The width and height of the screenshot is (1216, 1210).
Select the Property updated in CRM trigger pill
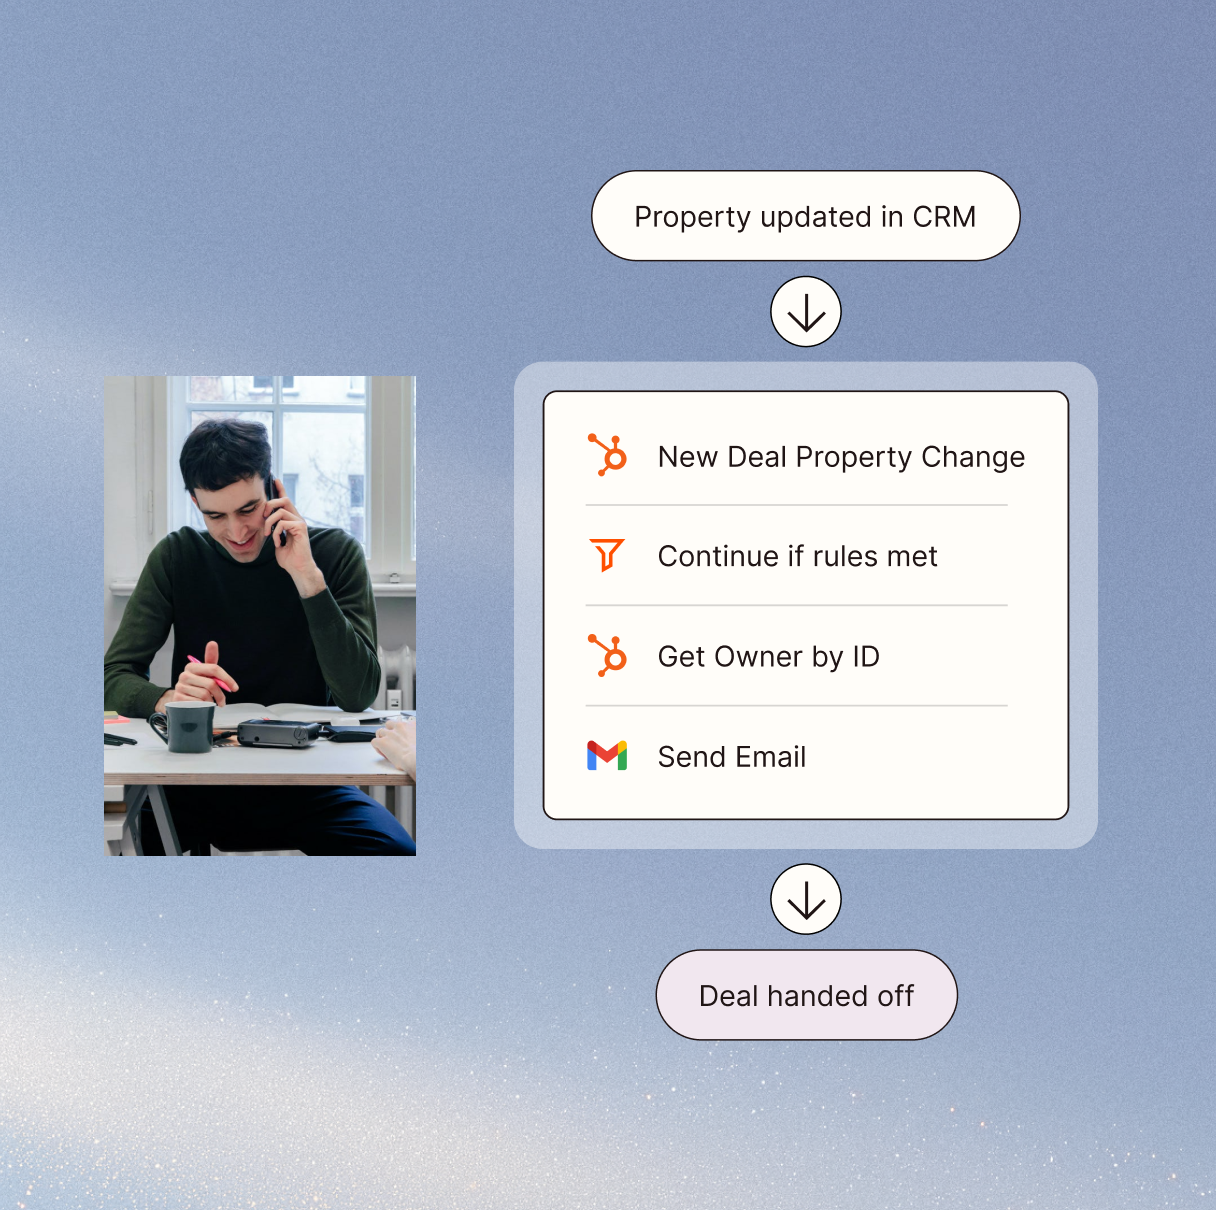coord(805,216)
